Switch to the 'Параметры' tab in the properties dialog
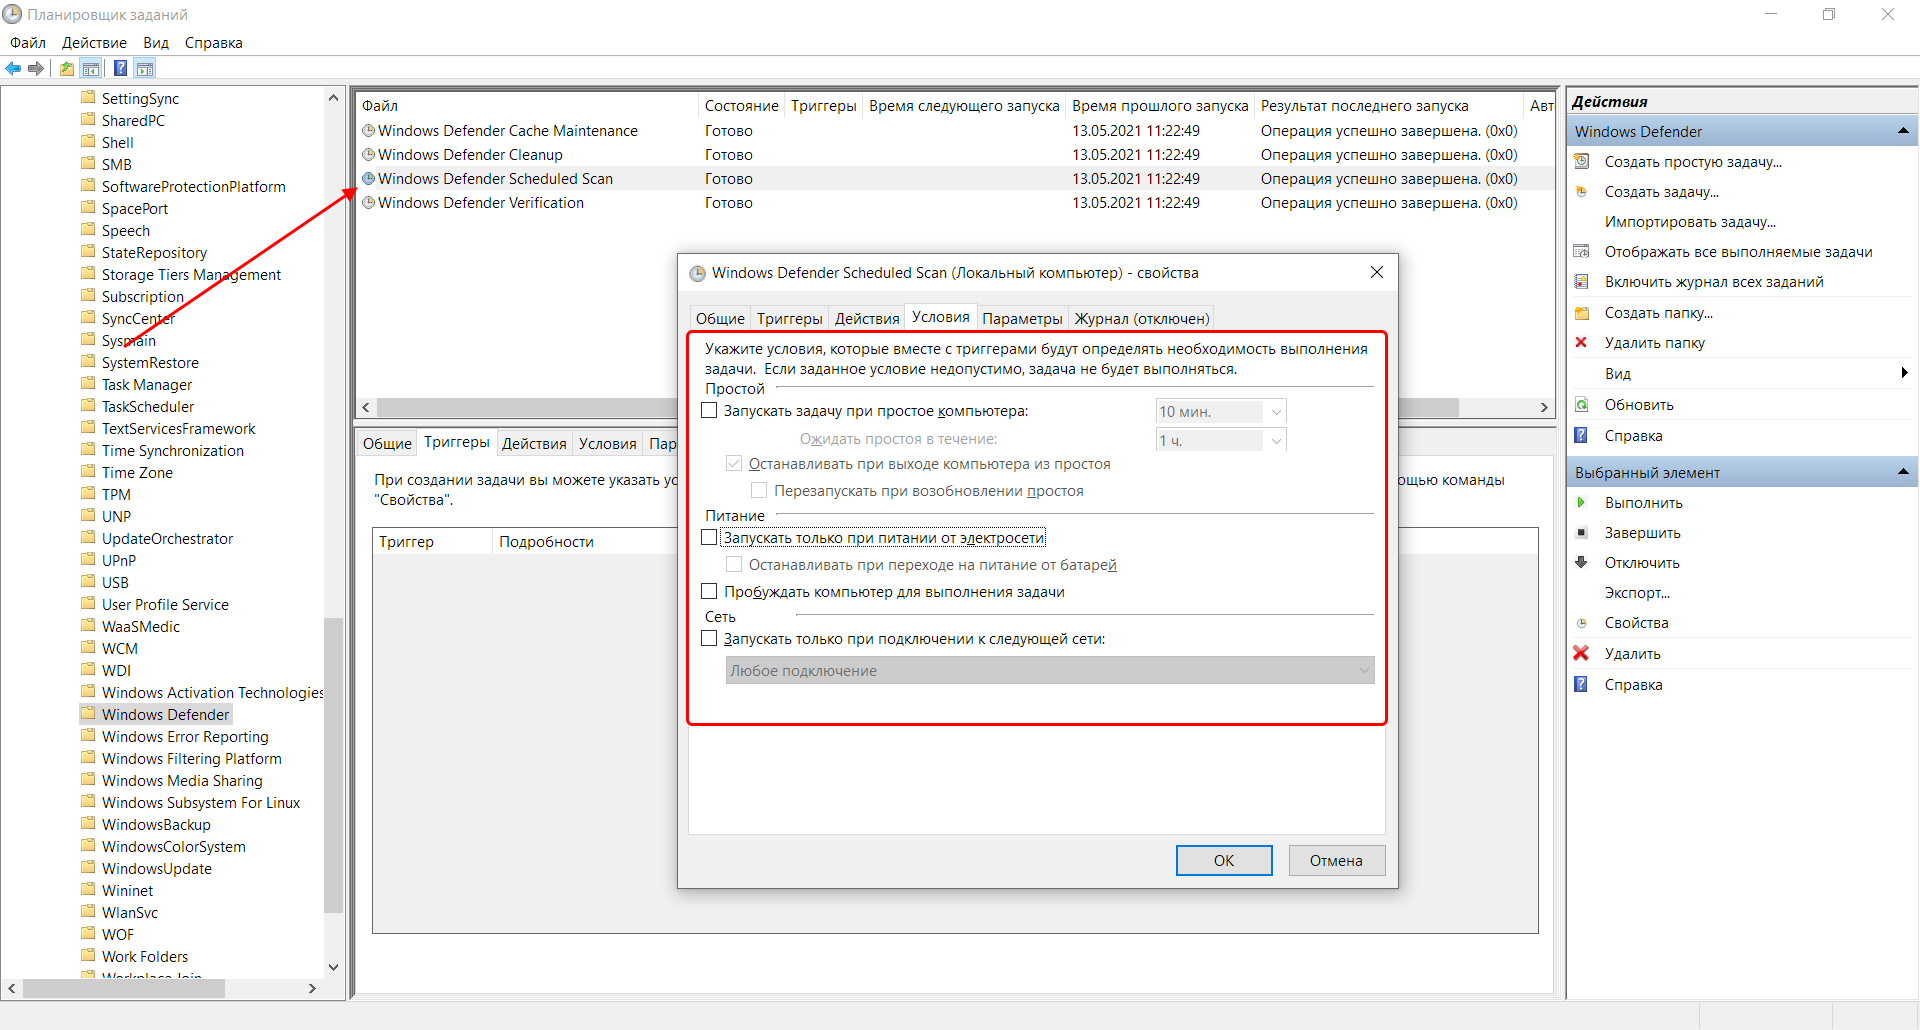This screenshot has height=1030, width=1920. point(1022,318)
